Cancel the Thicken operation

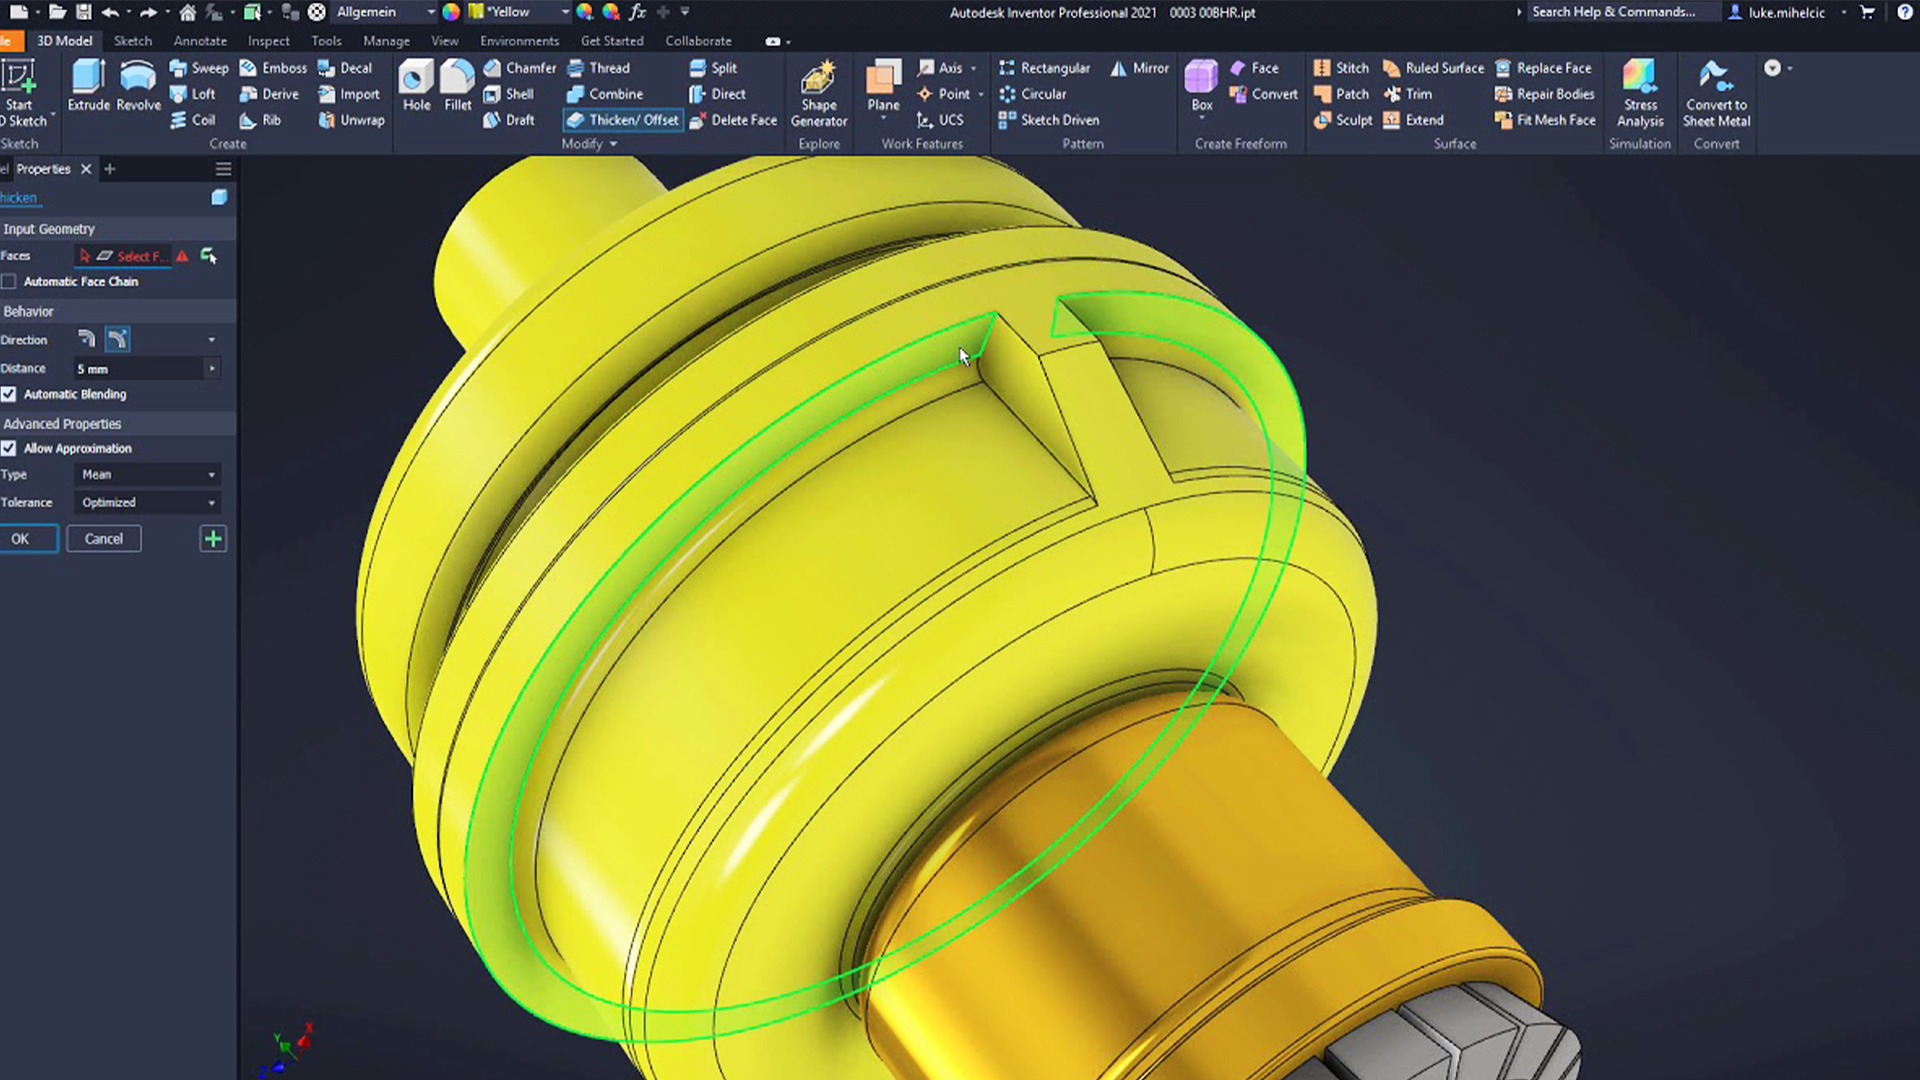103,538
